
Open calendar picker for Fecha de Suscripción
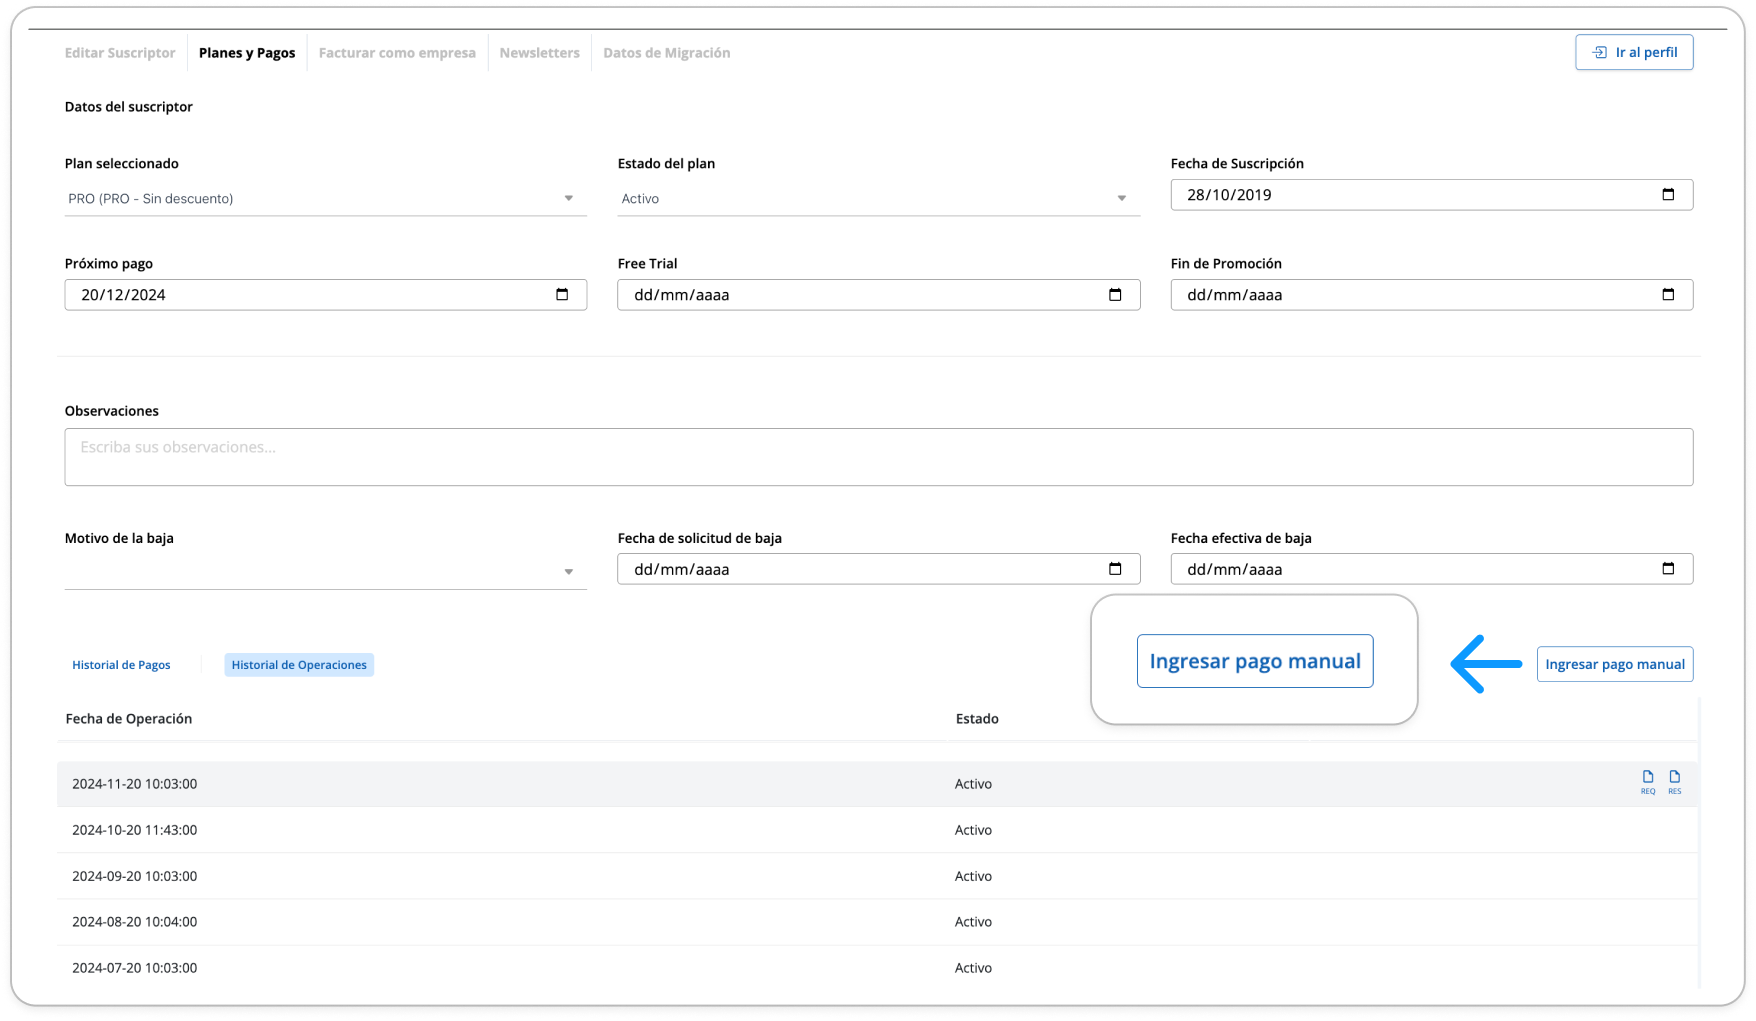click(1668, 195)
